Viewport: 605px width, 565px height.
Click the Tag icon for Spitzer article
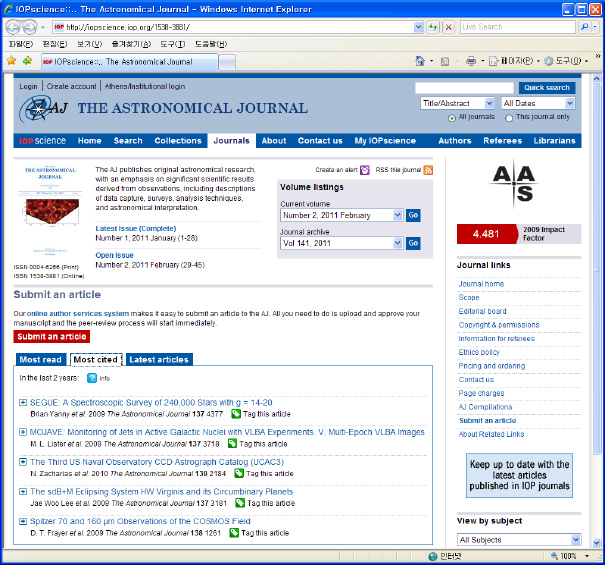234,533
